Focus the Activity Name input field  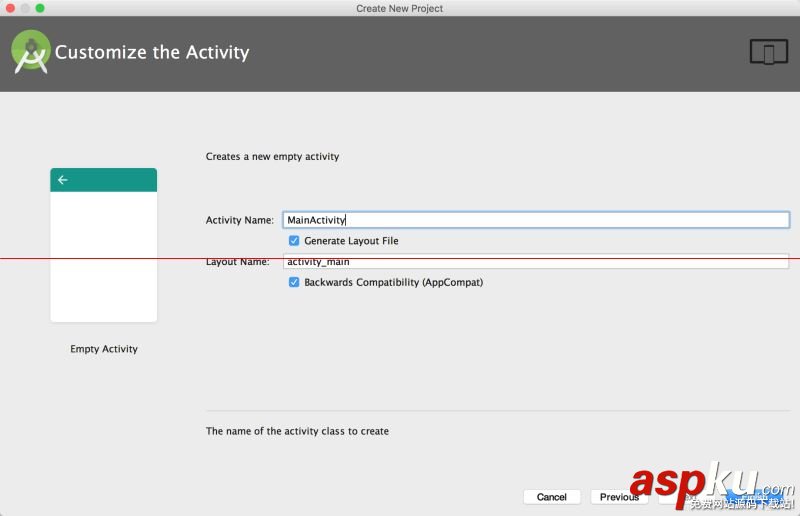tap(536, 220)
